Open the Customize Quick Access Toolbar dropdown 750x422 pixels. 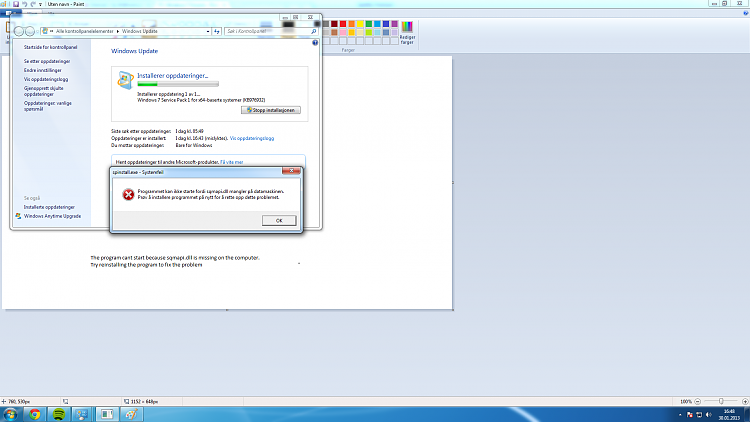click(x=40, y=4)
